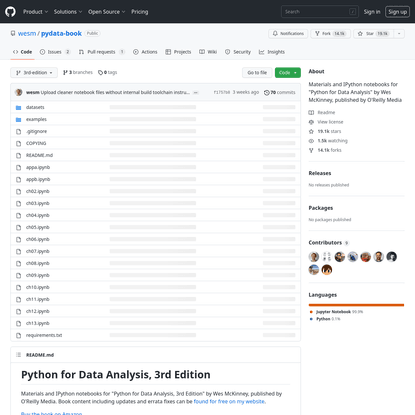
Task: Click the Readme link in About
Action: coord(322,113)
